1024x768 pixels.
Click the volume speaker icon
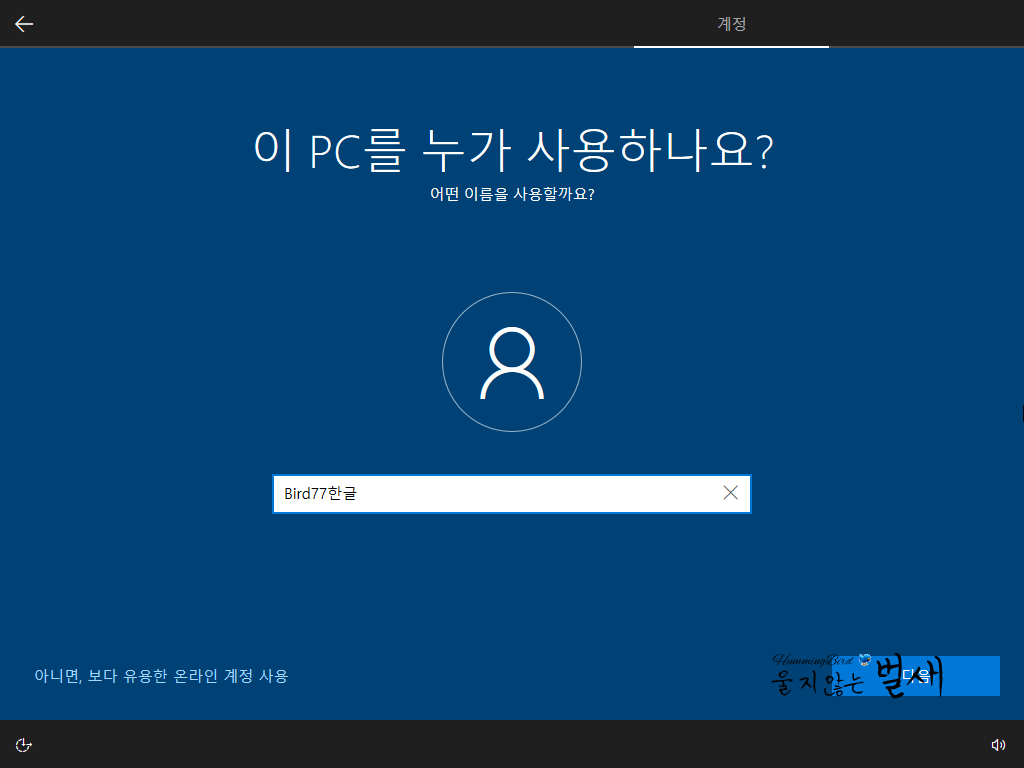click(998, 744)
